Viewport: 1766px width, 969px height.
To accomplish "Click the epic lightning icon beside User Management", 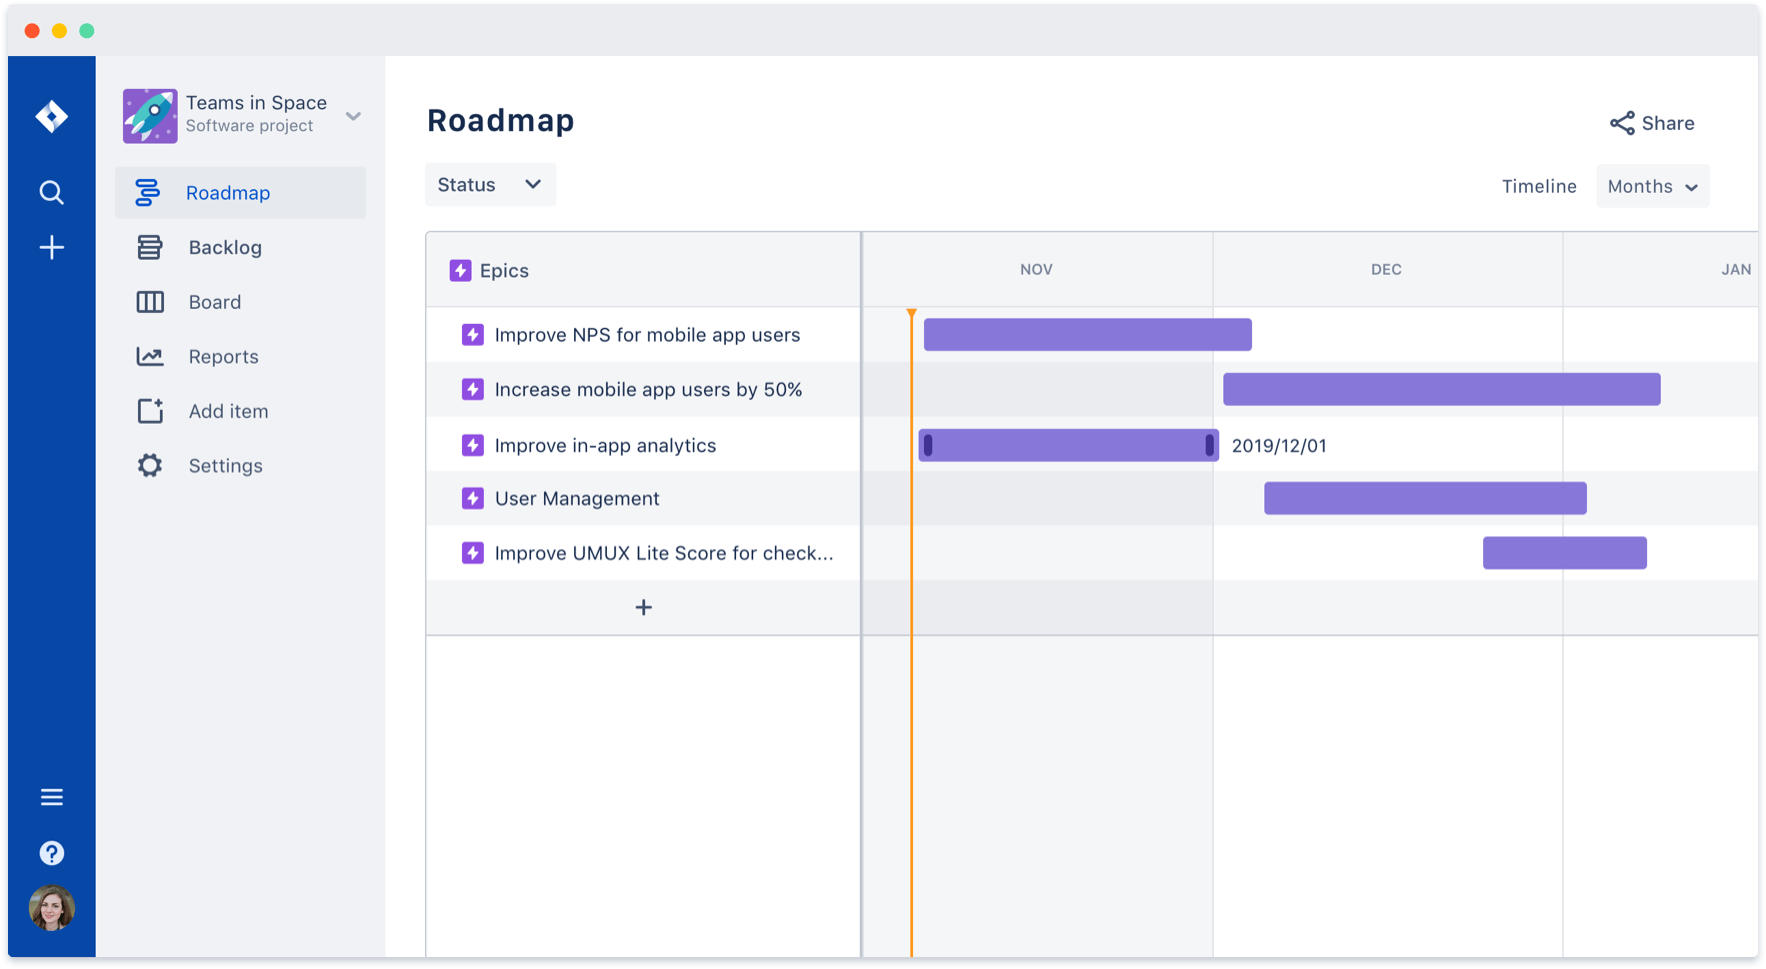I will point(472,498).
